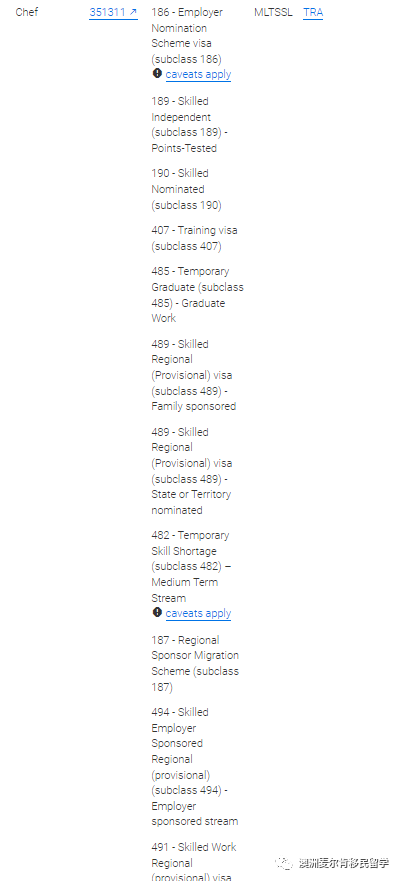Viewport: 401px width, 881px height.
Task: Click the 187 Regional Sponsor Migration entry
Action: pos(195,664)
